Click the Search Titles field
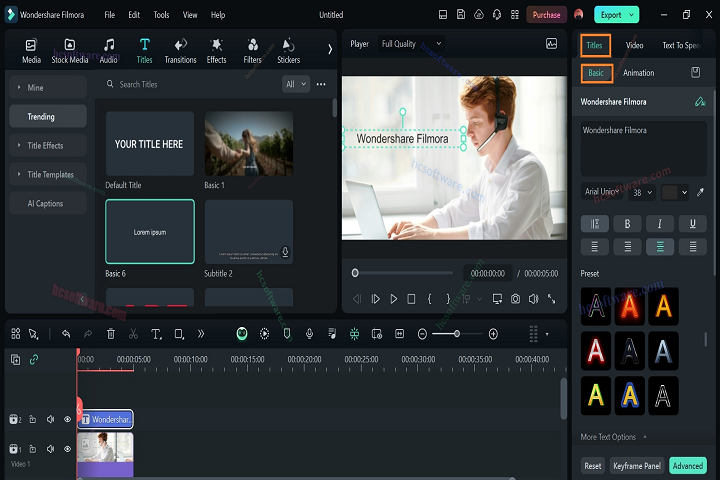This screenshot has height=480, width=720. click(x=191, y=85)
